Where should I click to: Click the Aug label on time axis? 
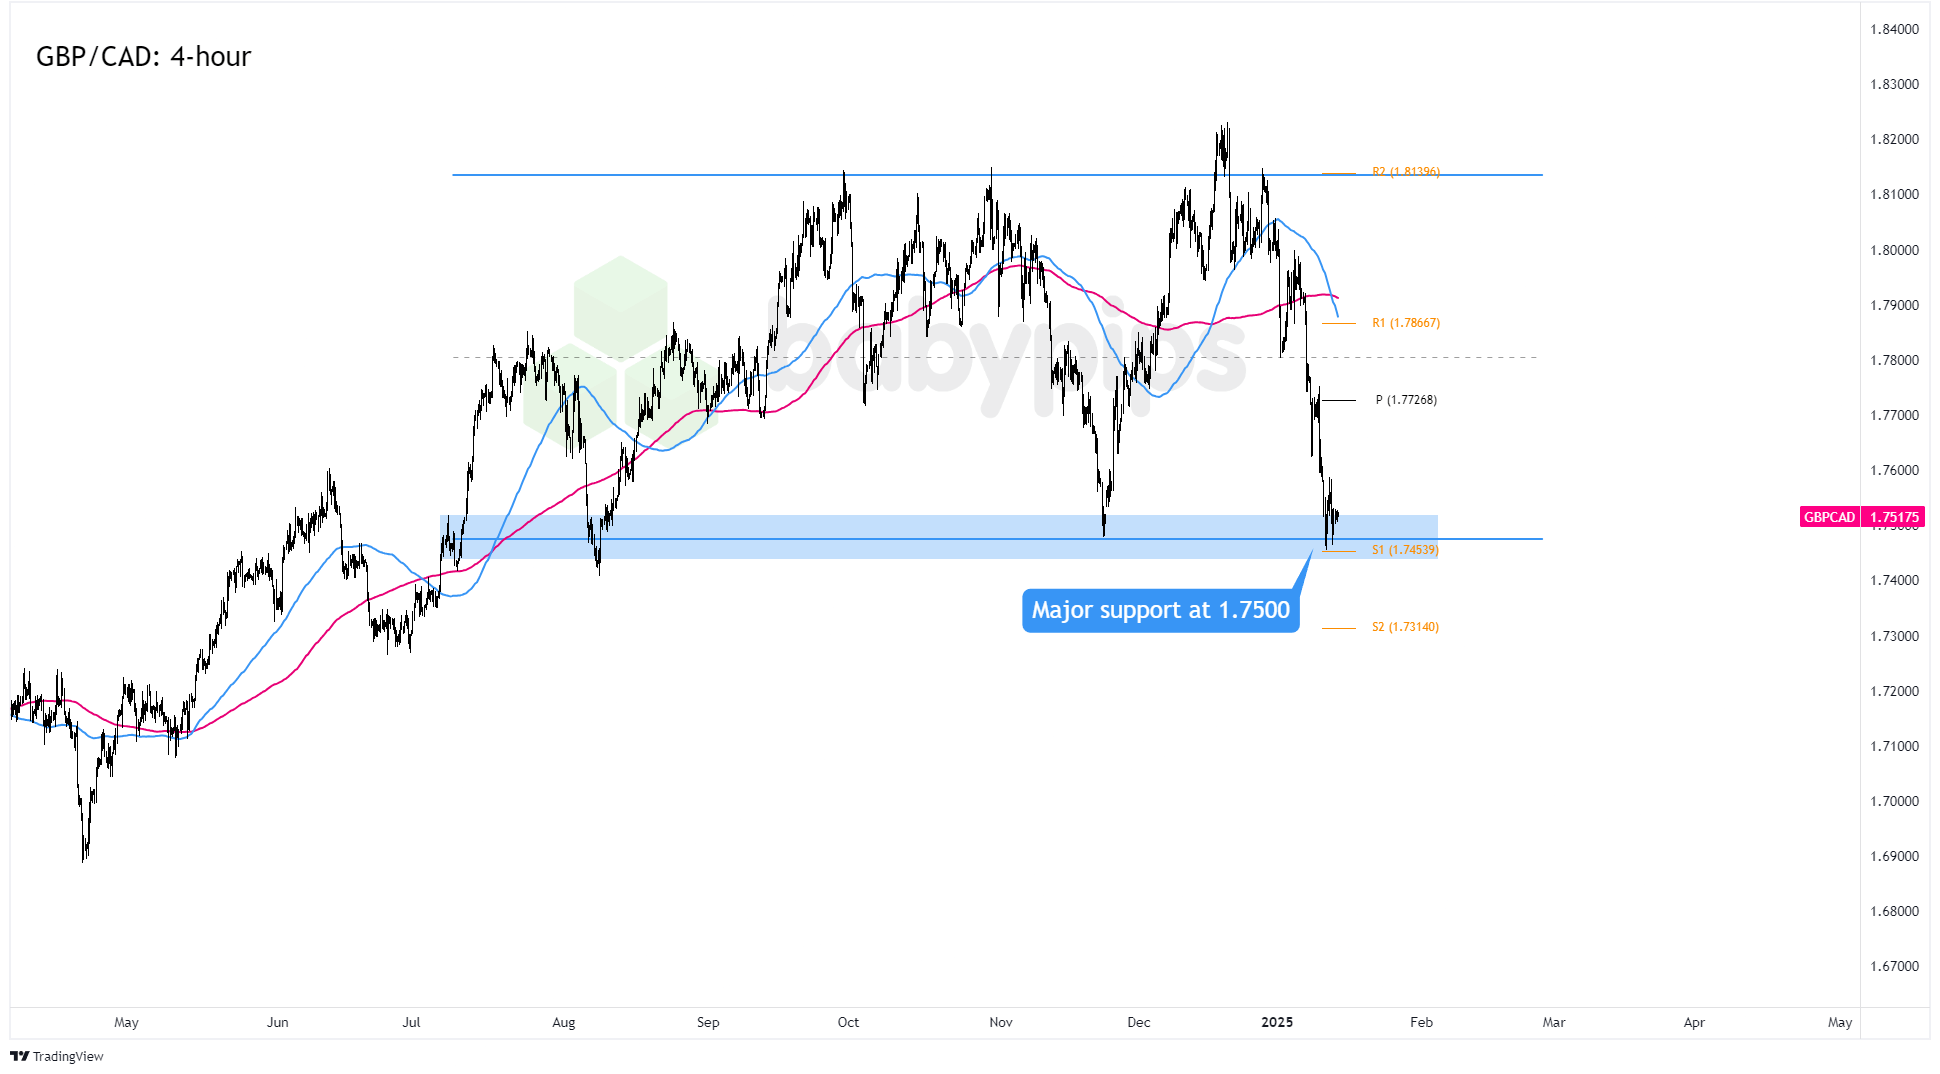[564, 1022]
